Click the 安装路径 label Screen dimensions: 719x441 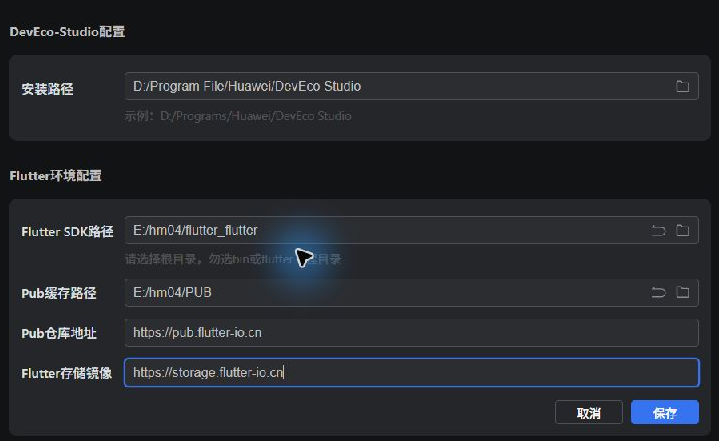47,89
